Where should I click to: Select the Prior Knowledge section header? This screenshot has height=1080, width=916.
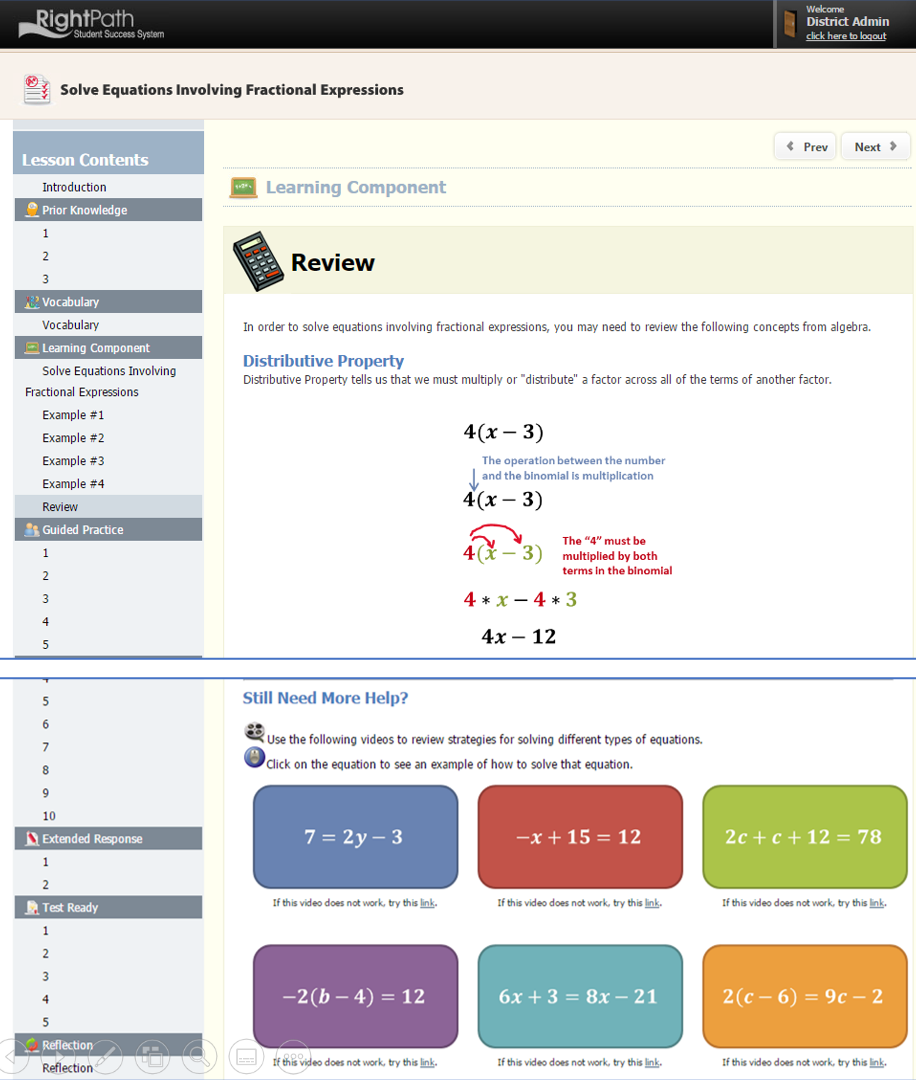108,210
